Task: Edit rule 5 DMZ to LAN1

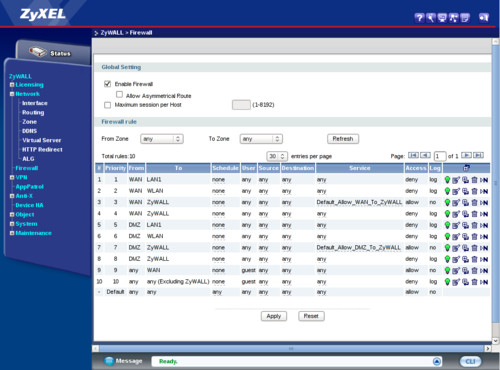Action: pos(456,225)
